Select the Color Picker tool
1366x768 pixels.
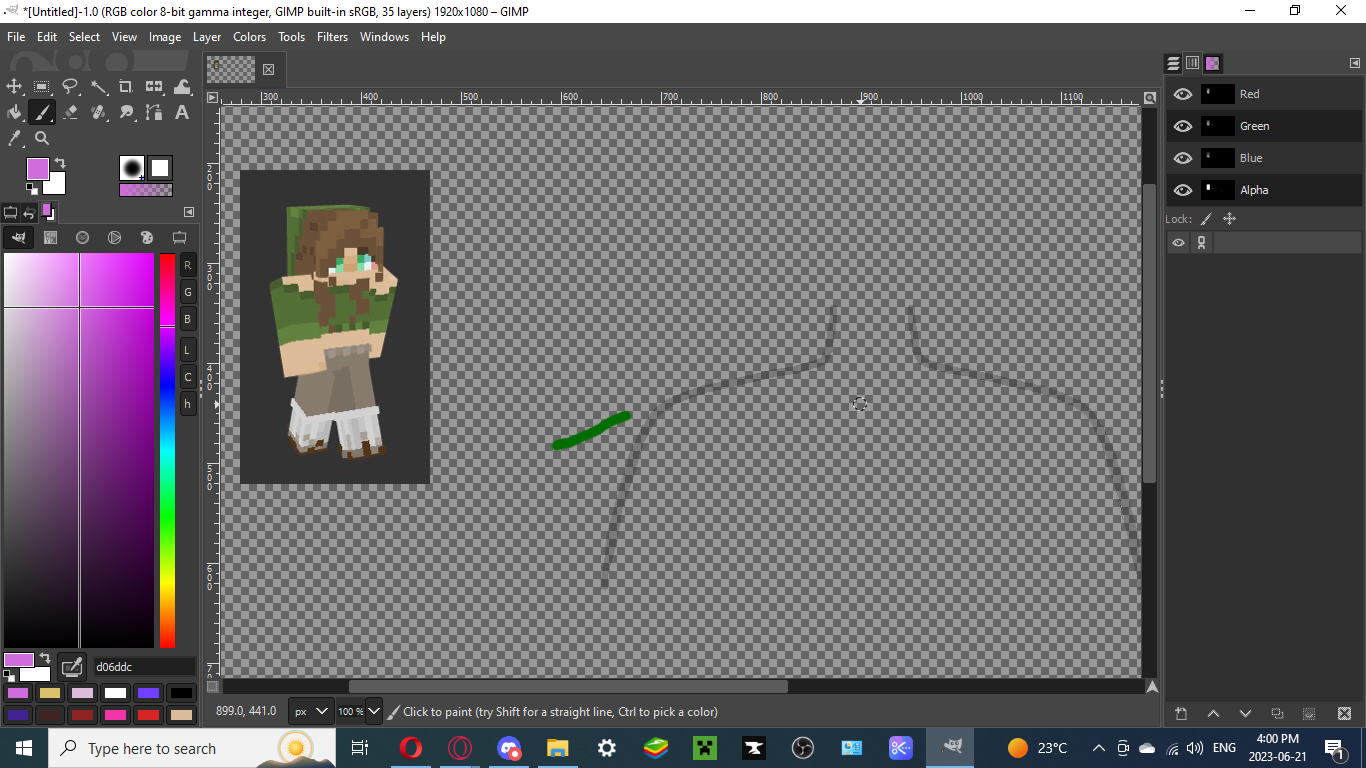click(x=14, y=138)
